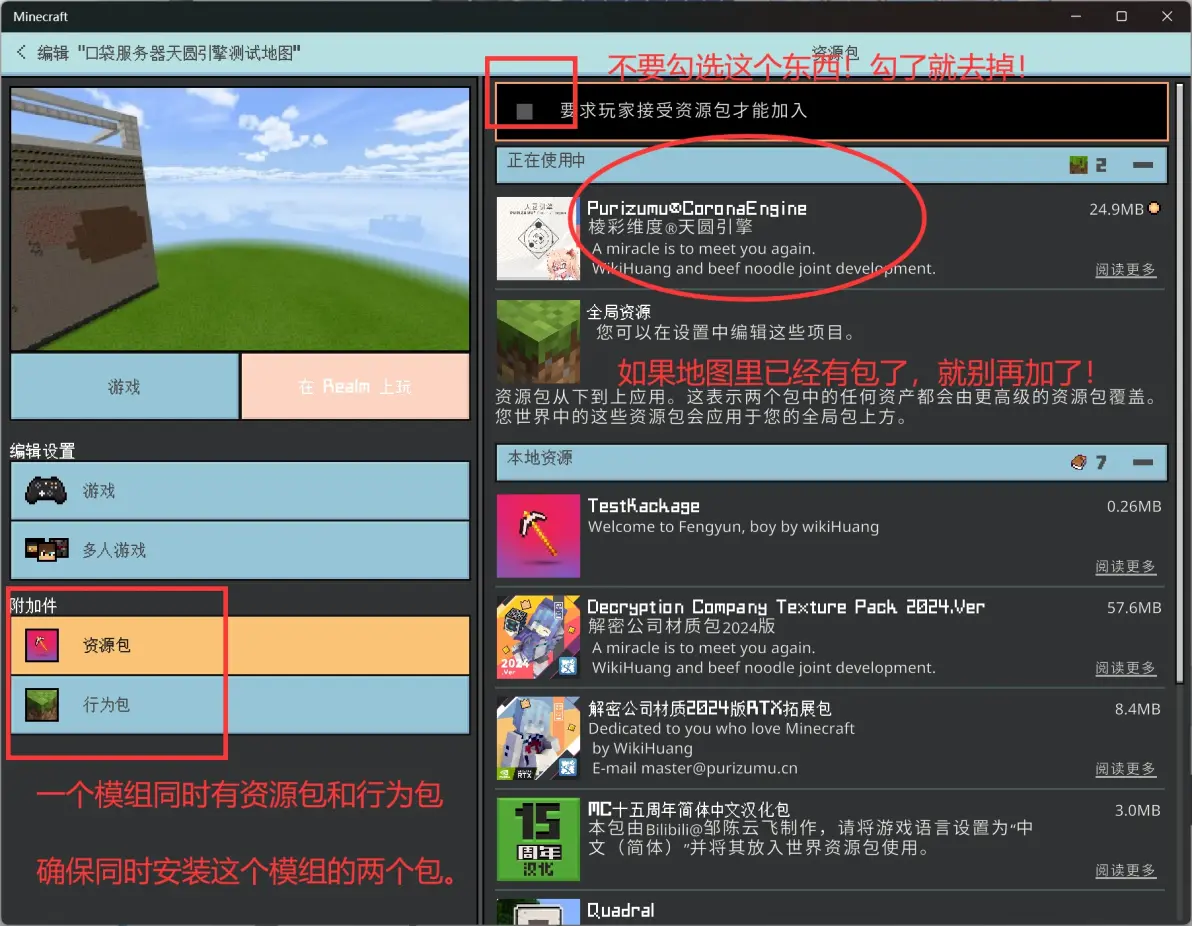Toggle 要求玩家接受资源包才能加入 checkbox
1192x926 pixels.
525,111
